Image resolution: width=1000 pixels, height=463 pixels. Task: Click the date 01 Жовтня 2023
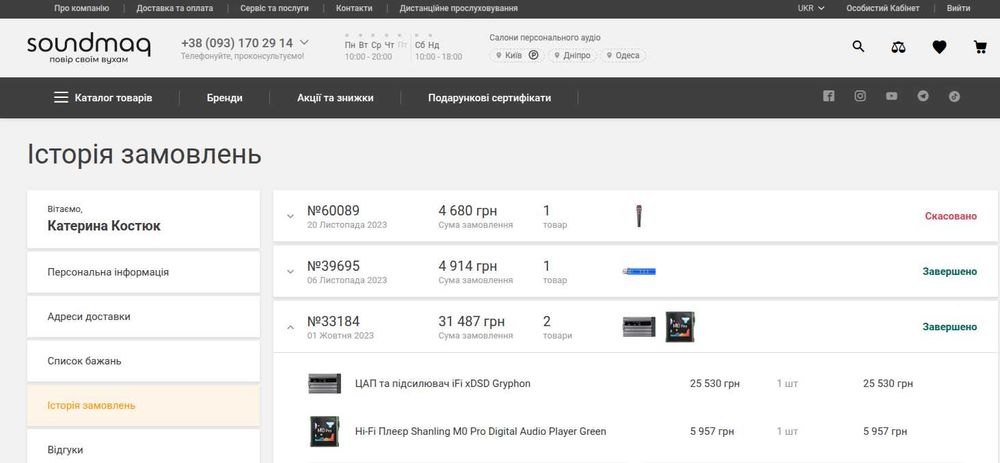point(341,335)
